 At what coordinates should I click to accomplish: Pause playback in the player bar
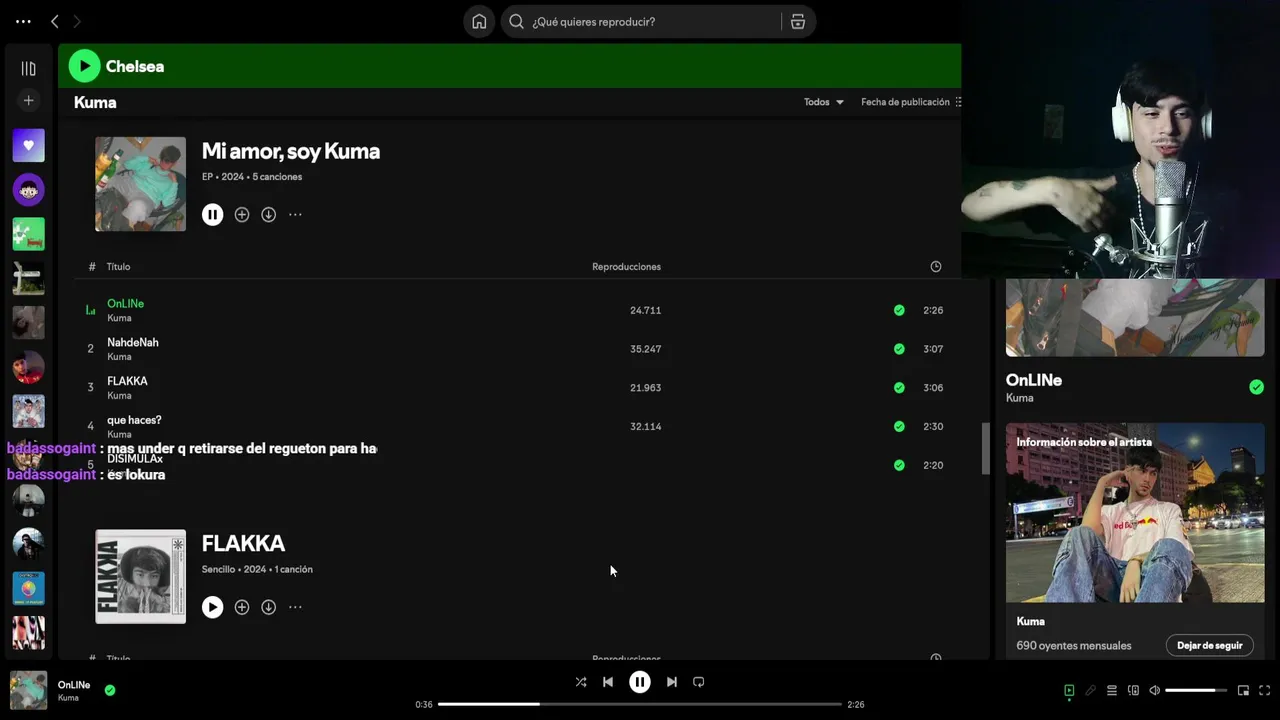(x=640, y=682)
